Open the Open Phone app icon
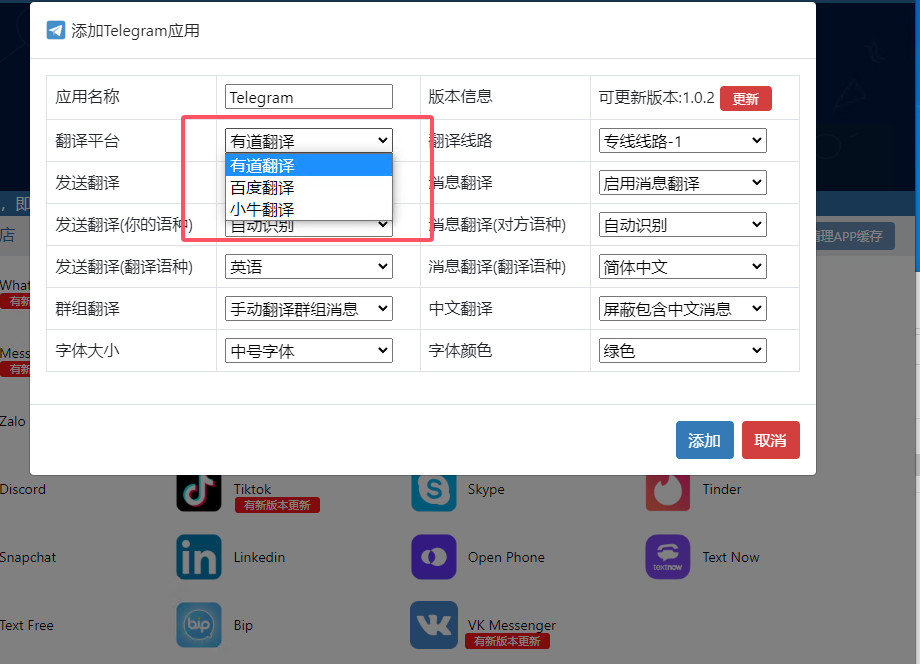The width and height of the screenshot is (920, 664). point(434,557)
